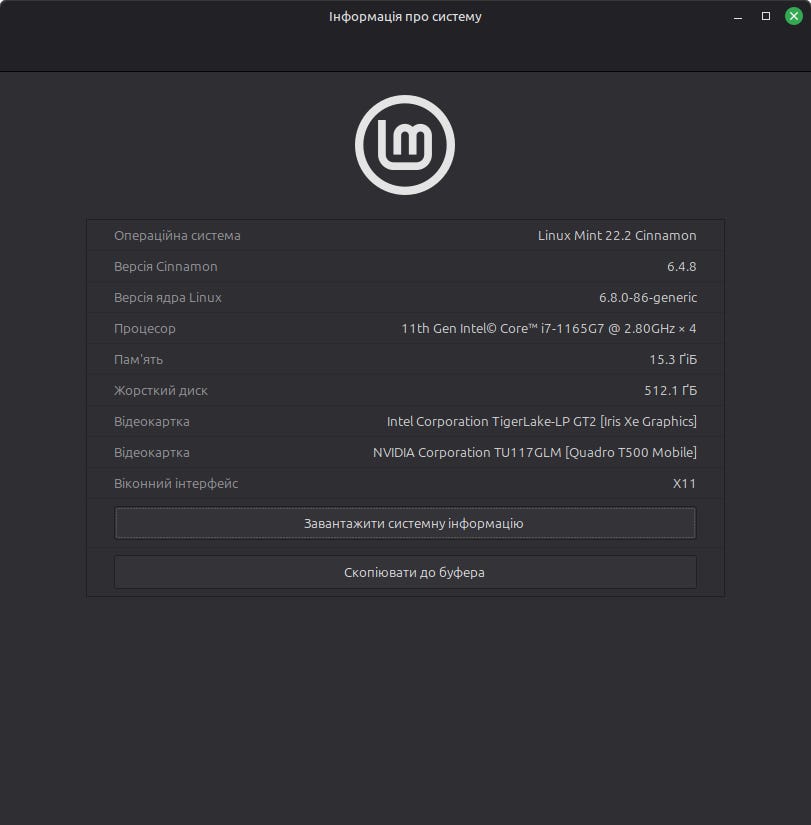Image resolution: width=811 pixels, height=825 pixels.
Task: Click the 'Завантажити системну інформацію' button
Action: (x=405, y=523)
